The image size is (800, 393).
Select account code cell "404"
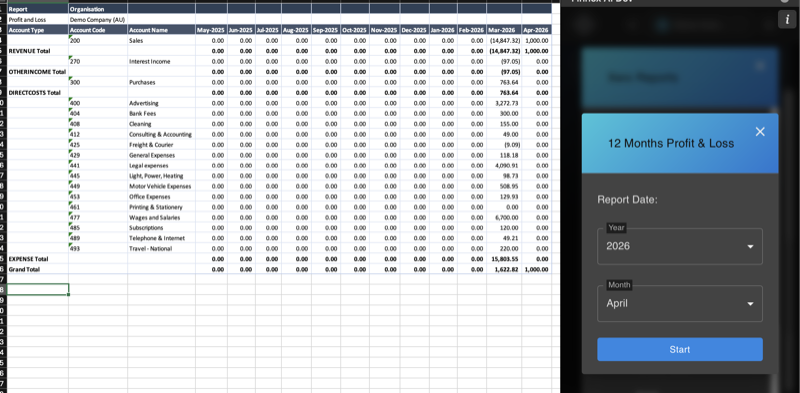coord(98,113)
